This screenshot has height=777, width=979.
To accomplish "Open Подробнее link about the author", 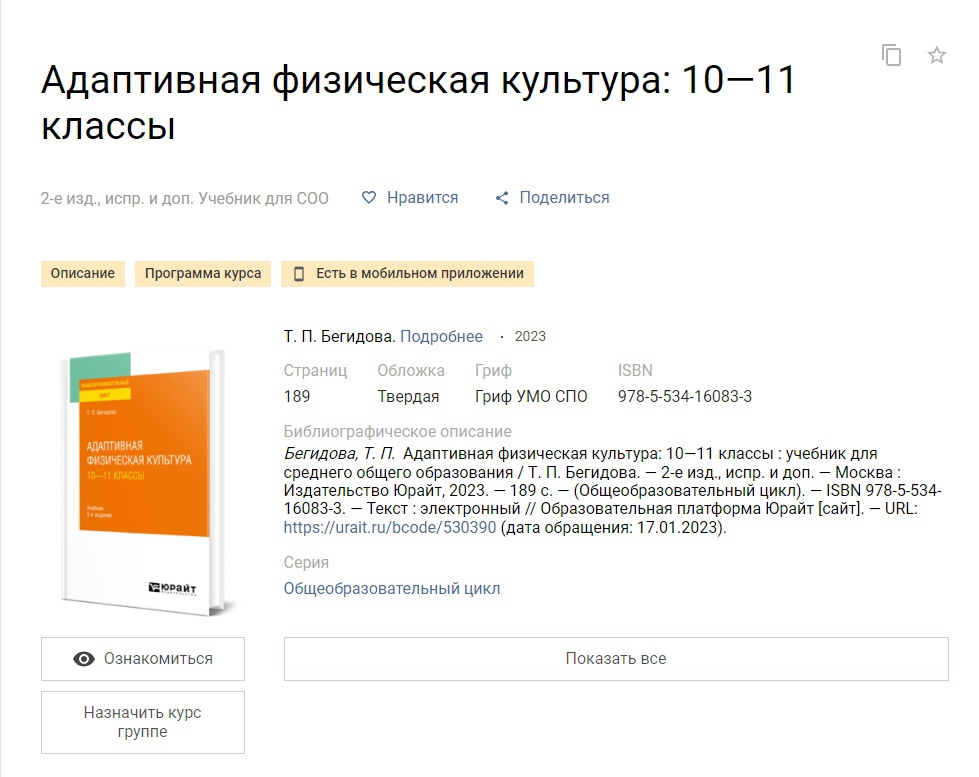I will coord(441,336).
